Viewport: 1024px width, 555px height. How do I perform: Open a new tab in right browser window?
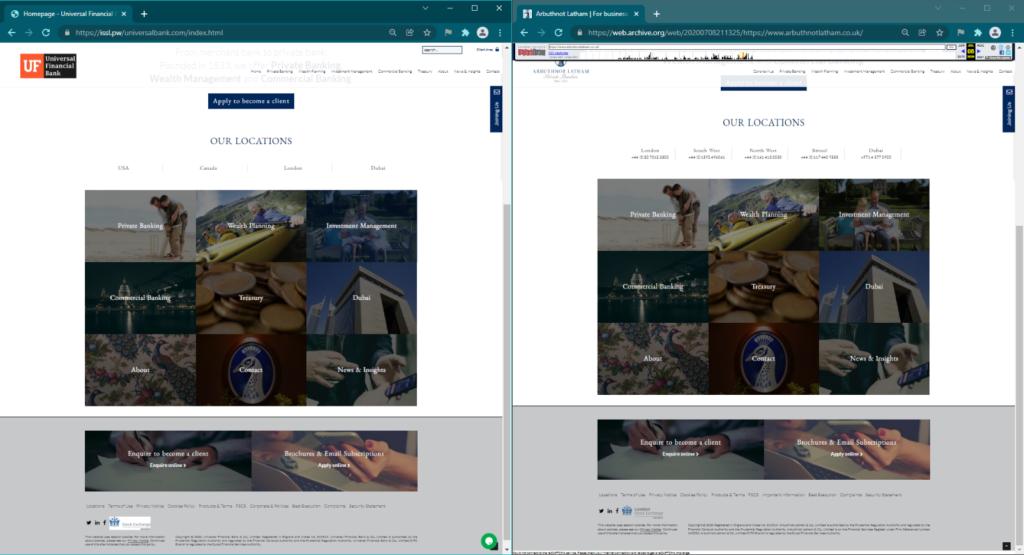coord(656,14)
